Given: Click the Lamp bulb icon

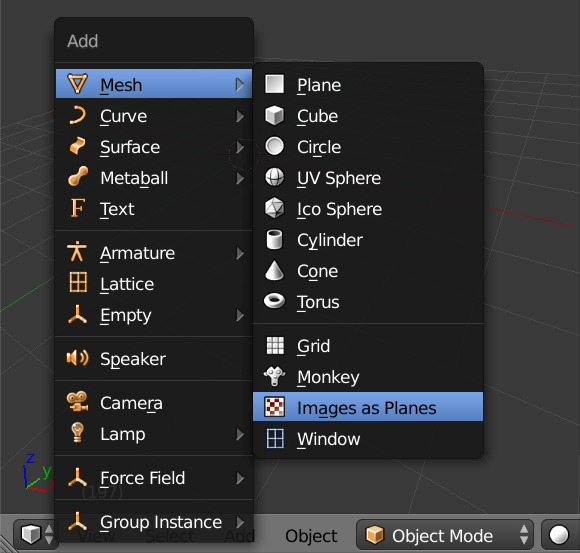Looking at the screenshot, I should tap(77, 433).
